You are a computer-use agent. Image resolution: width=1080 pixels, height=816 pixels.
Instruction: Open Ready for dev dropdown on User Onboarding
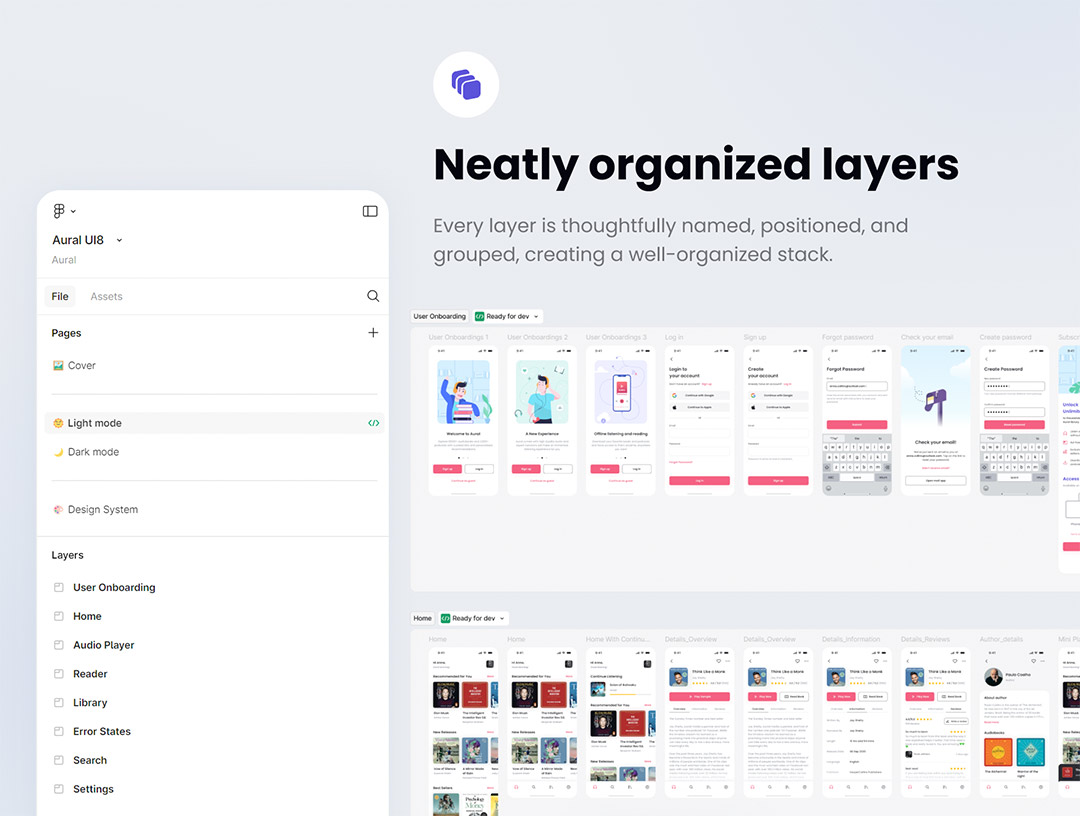[508, 316]
